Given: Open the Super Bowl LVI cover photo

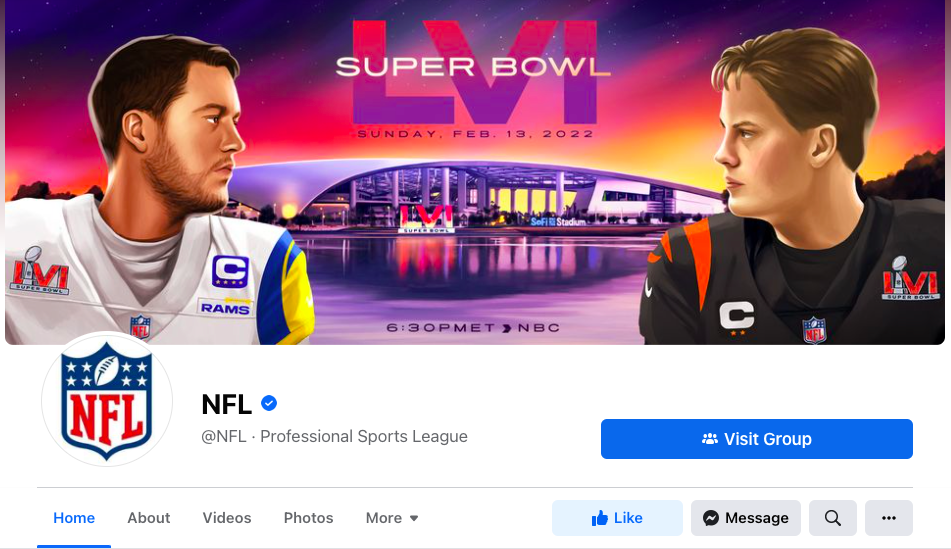Looking at the screenshot, I should tap(475, 172).
